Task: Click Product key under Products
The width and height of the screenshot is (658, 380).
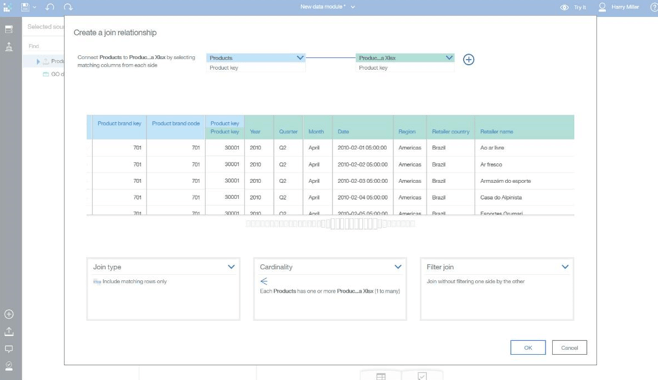Action: [224, 68]
